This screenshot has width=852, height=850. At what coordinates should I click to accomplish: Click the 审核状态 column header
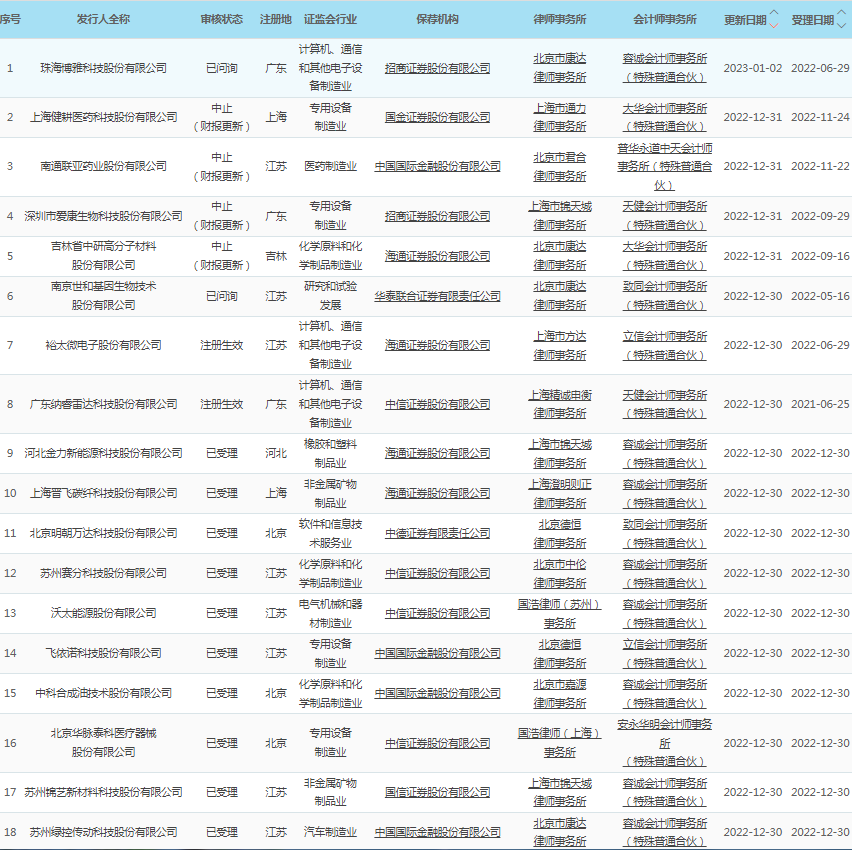pyautogui.click(x=221, y=19)
